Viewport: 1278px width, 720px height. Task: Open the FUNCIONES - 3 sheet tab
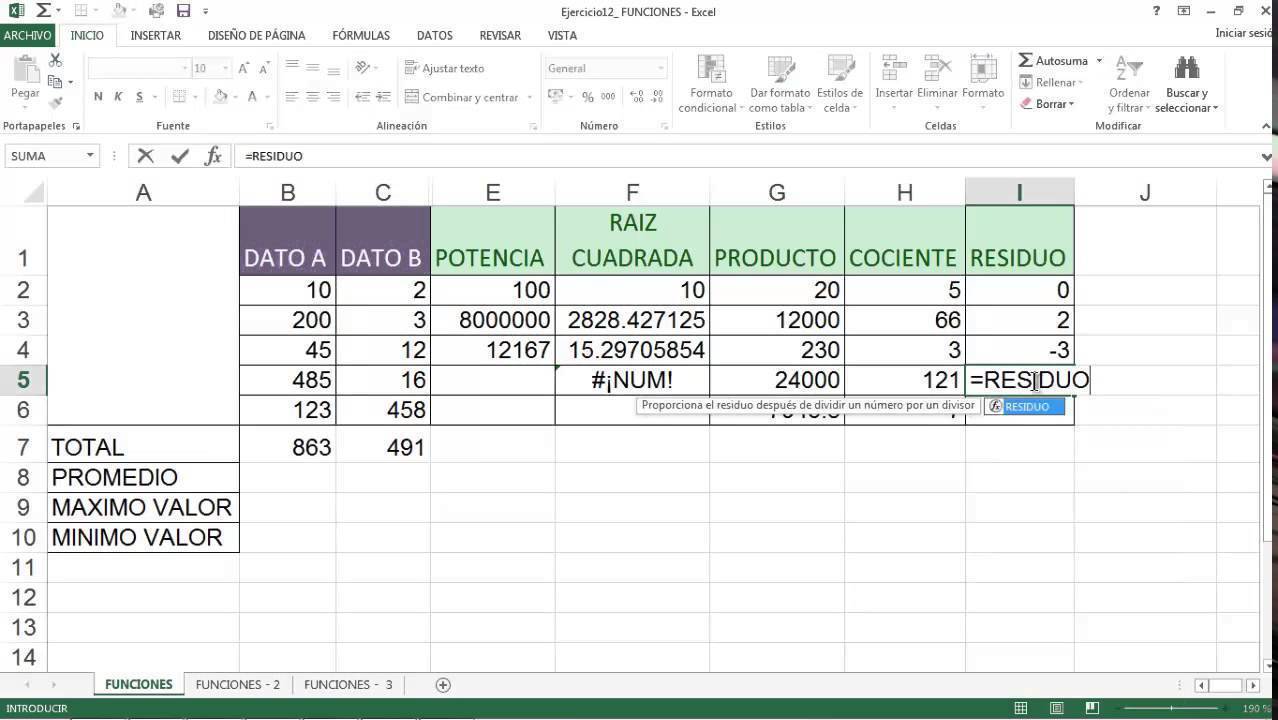pos(348,685)
